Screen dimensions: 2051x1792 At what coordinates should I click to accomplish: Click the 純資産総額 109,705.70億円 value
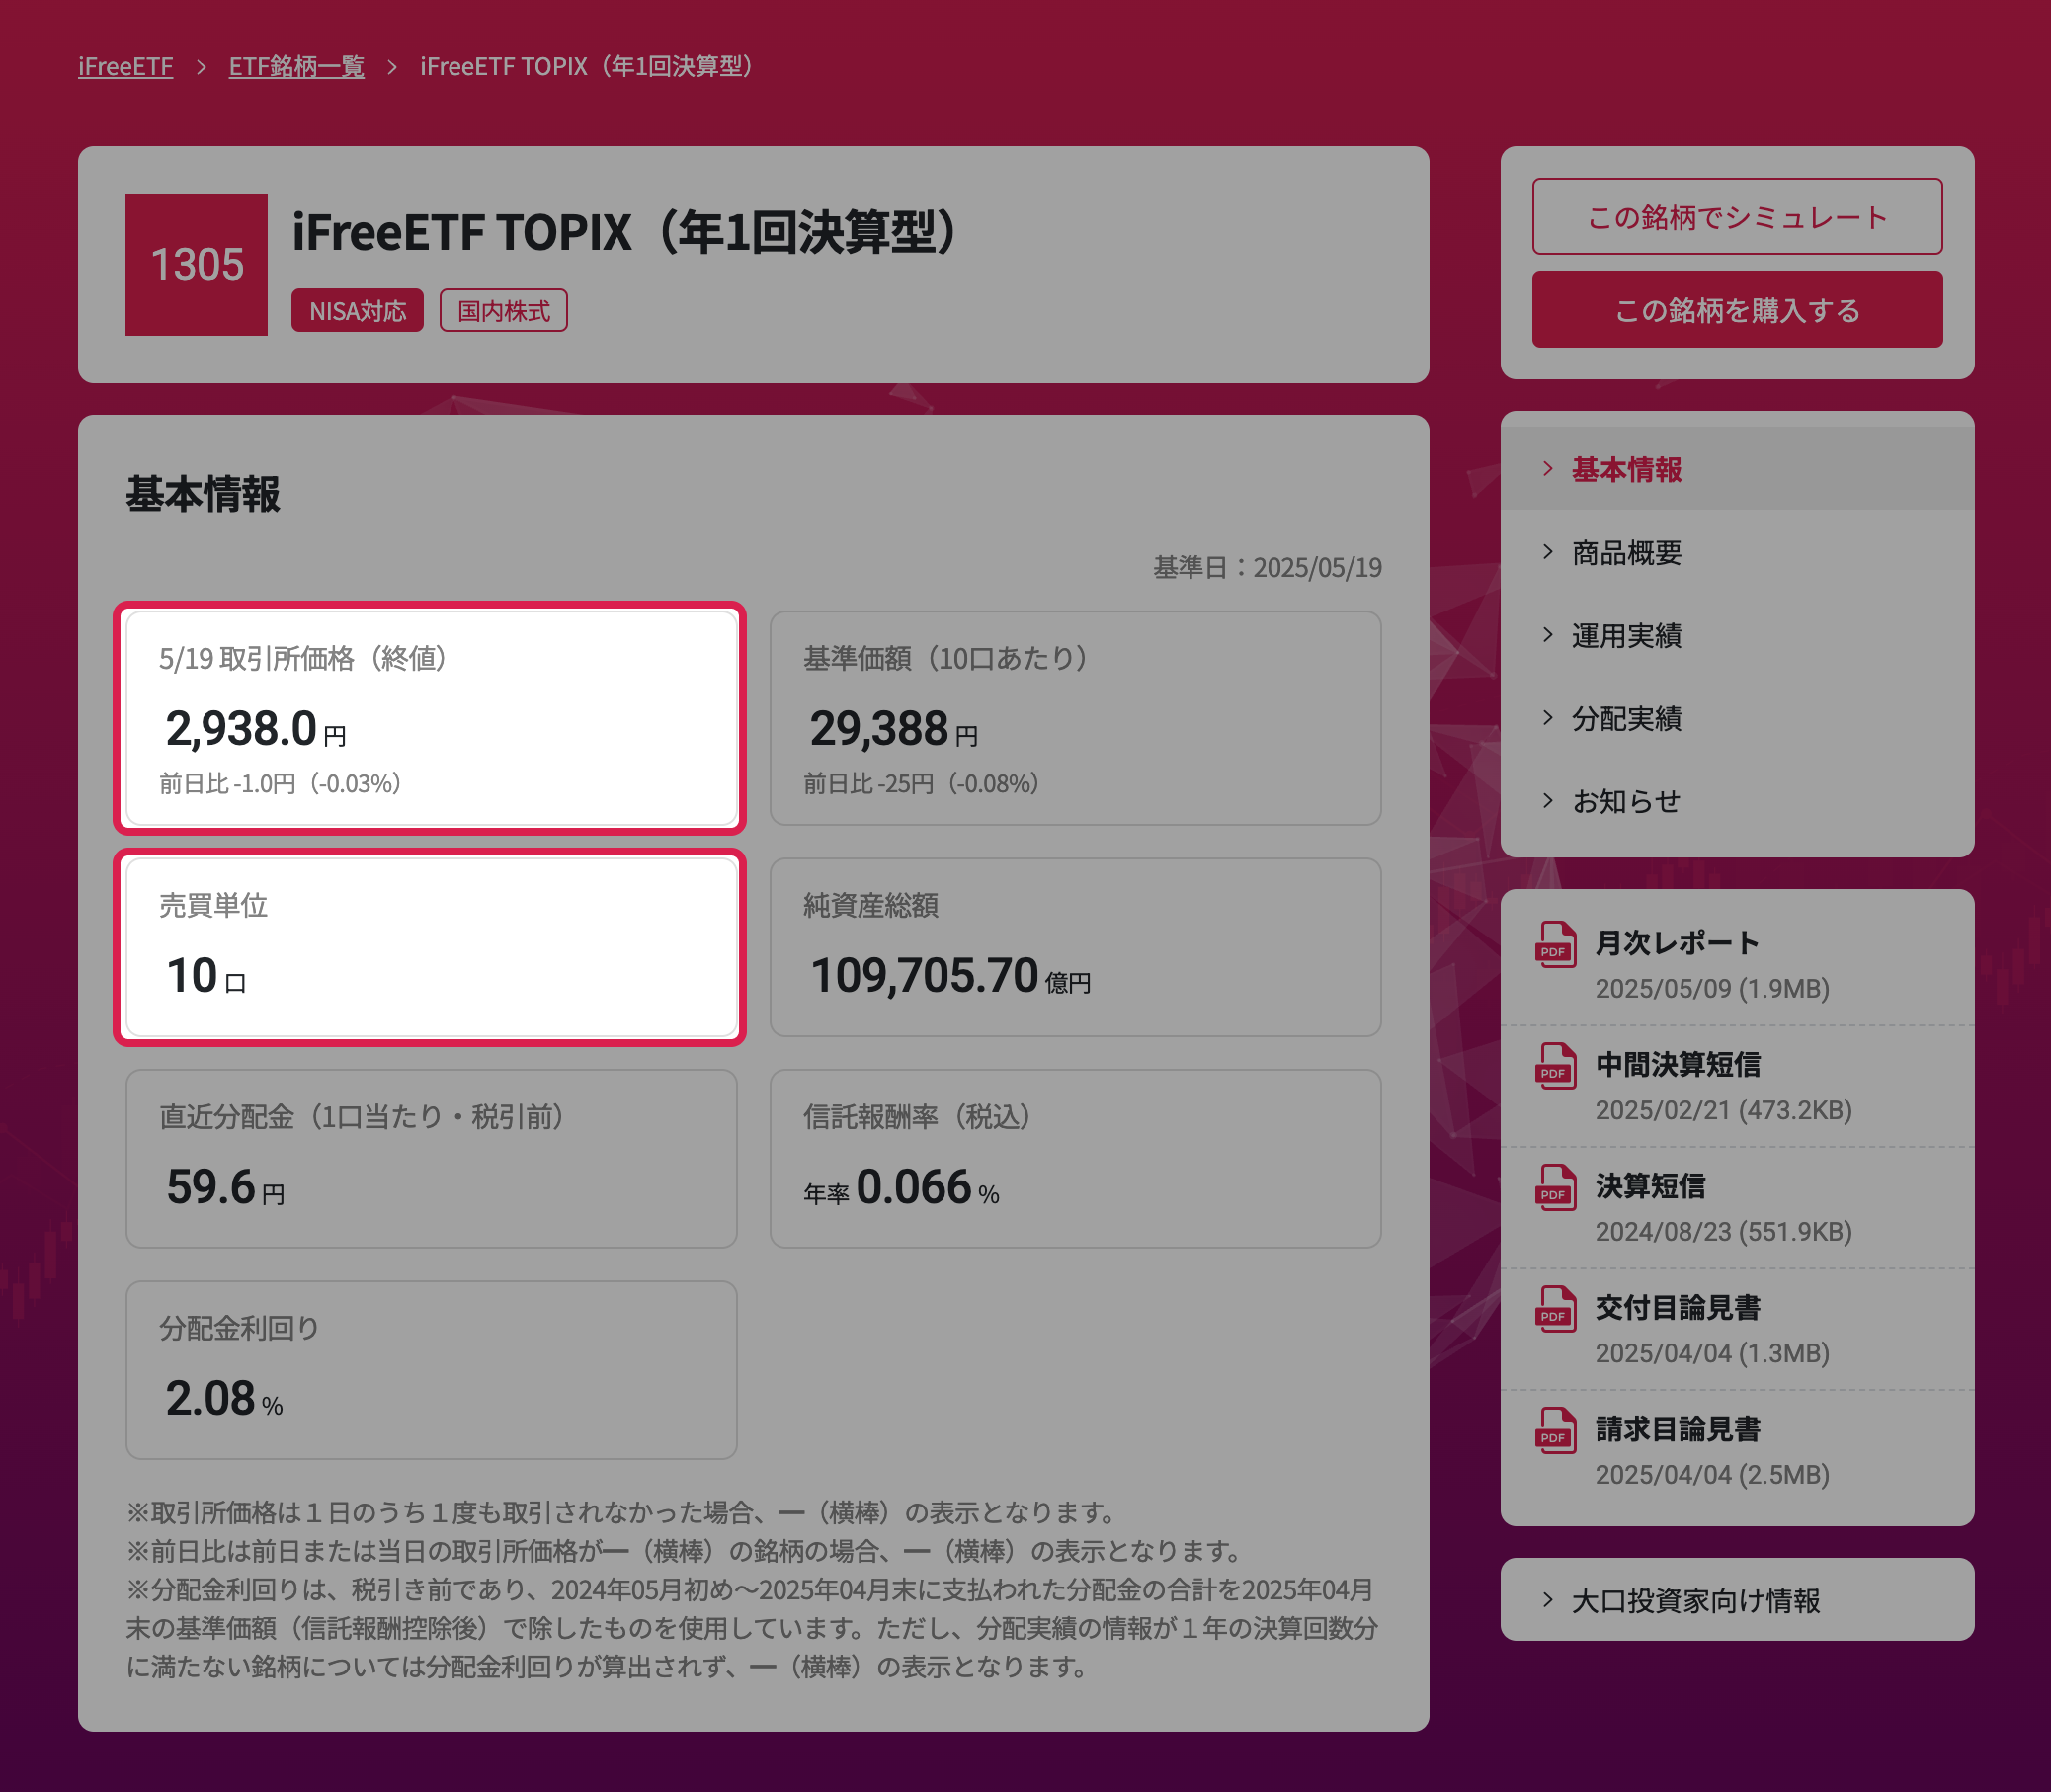tap(949, 976)
